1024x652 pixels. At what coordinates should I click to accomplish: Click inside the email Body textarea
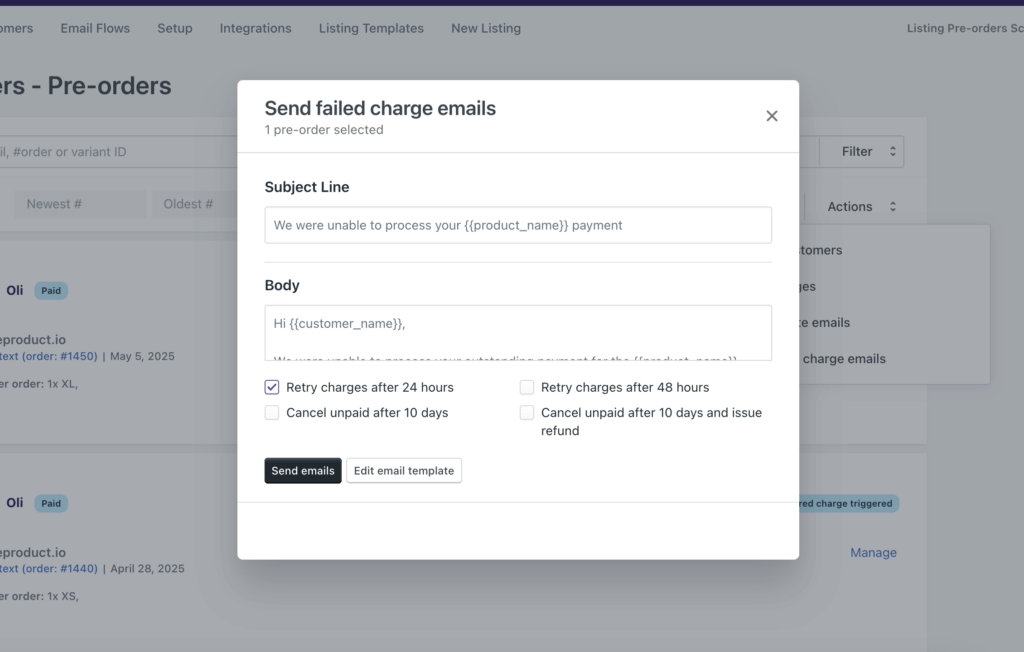click(518, 332)
